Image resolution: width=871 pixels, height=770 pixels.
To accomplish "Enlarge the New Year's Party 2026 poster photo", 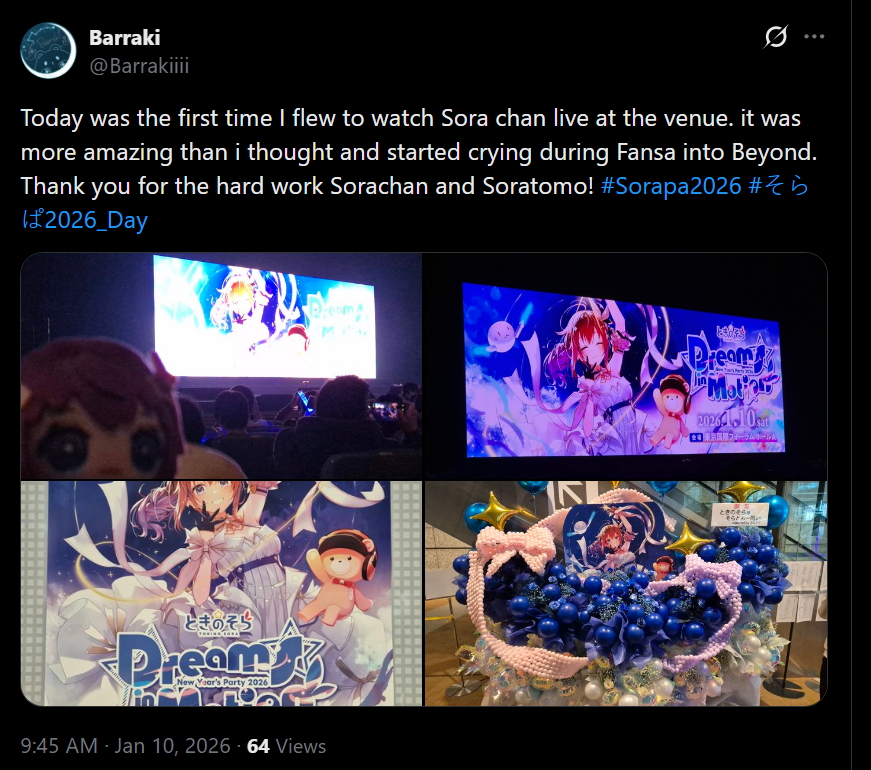I will (221, 593).
